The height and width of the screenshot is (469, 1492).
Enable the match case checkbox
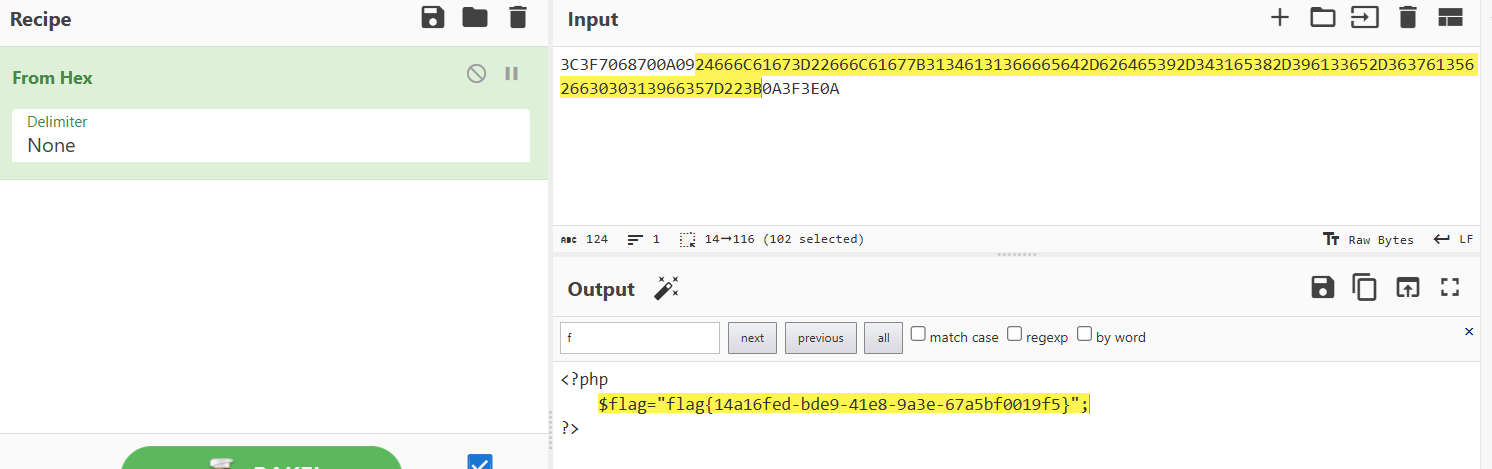pos(918,335)
